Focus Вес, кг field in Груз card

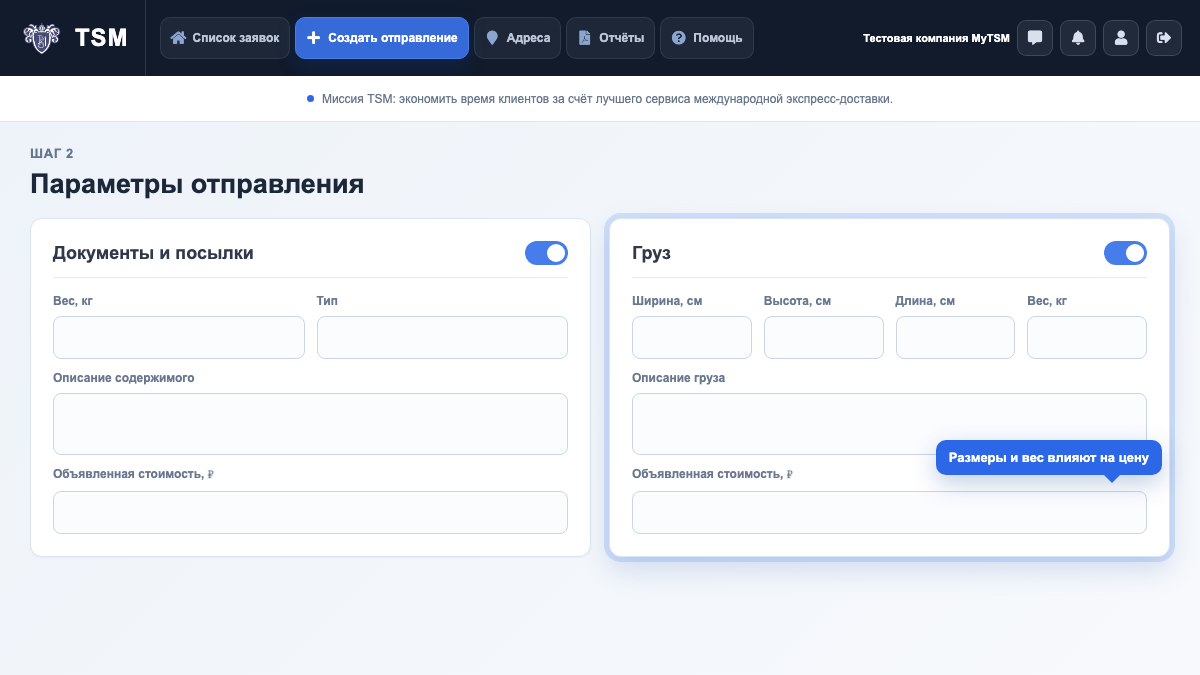(x=1087, y=338)
